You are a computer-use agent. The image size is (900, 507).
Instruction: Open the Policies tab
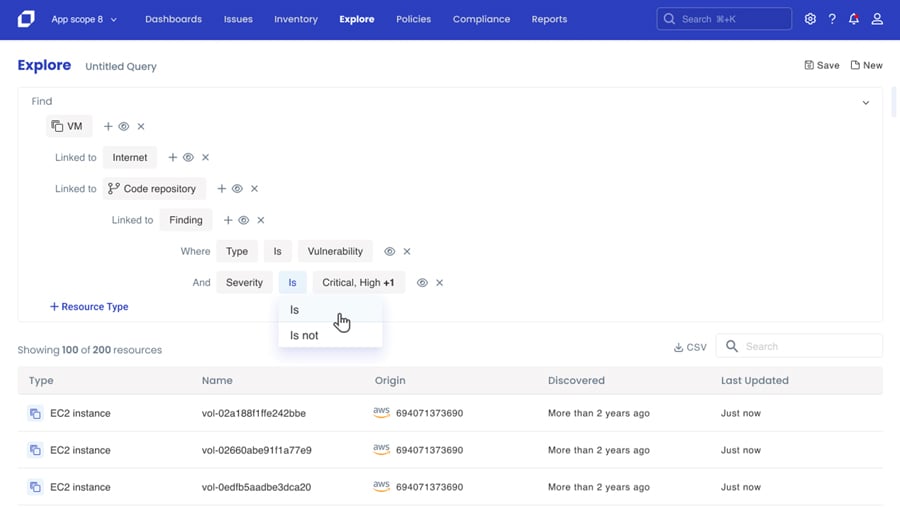413,19
